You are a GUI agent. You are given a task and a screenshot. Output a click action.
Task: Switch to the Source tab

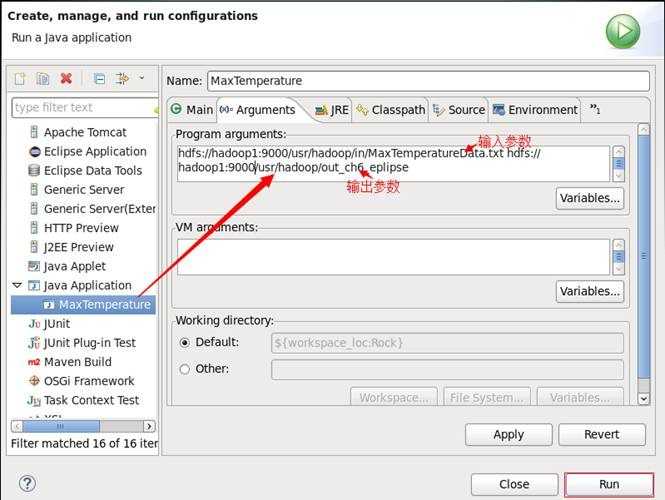click(459, 110)
